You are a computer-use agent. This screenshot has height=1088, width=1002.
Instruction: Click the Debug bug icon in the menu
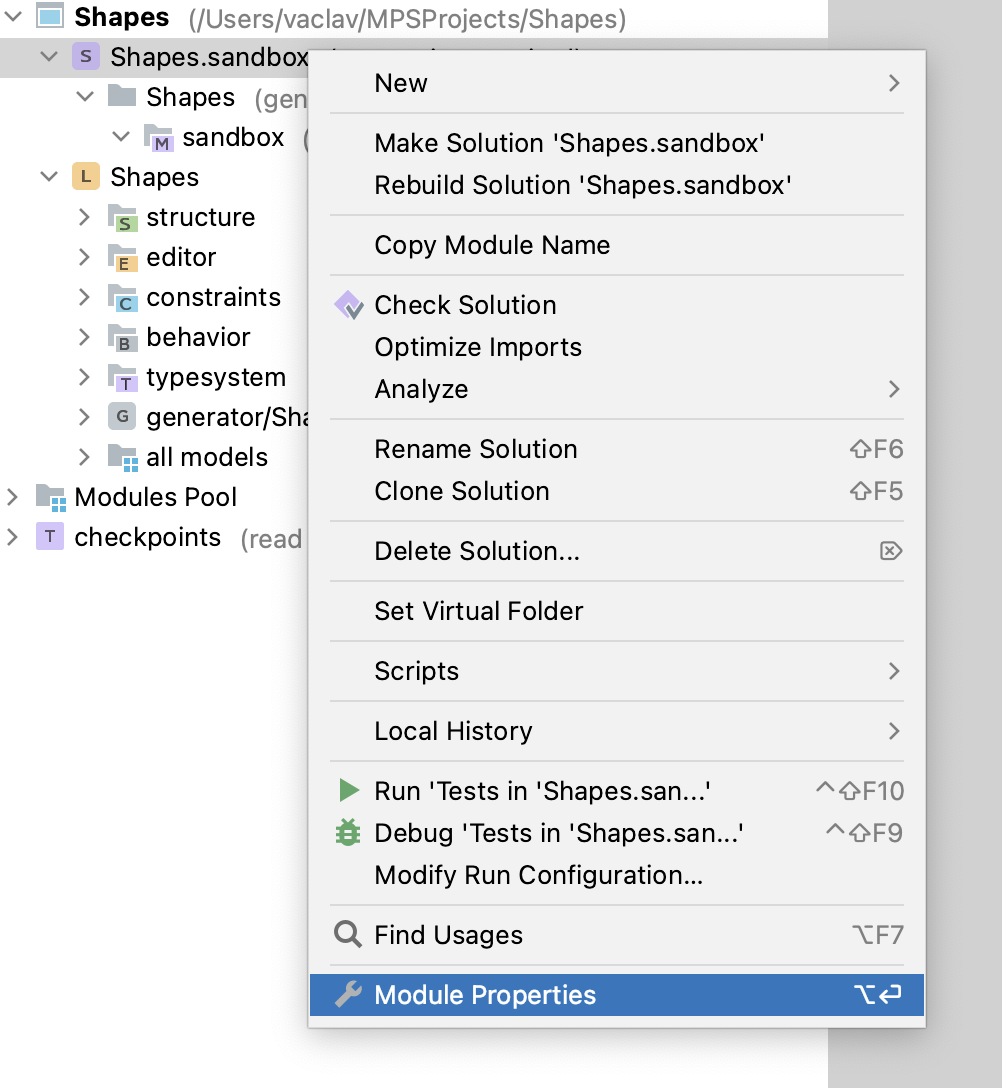[350, 832]
